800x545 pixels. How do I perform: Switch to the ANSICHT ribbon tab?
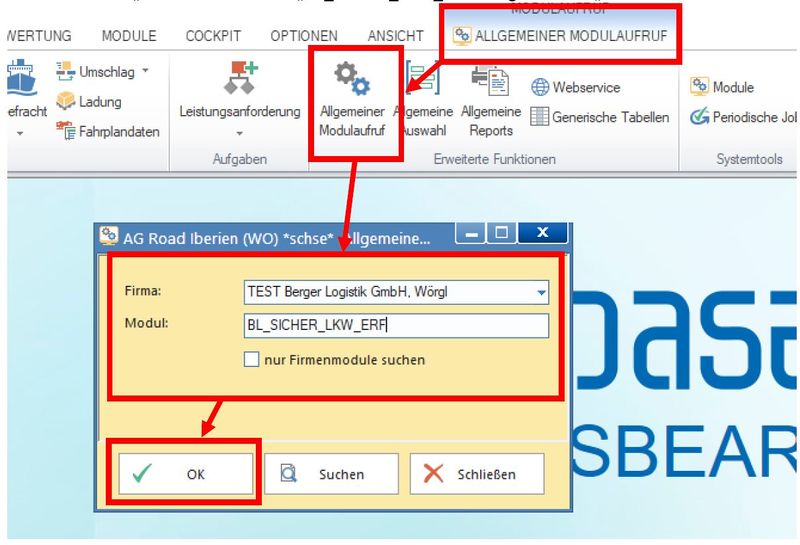click(395, 36)
